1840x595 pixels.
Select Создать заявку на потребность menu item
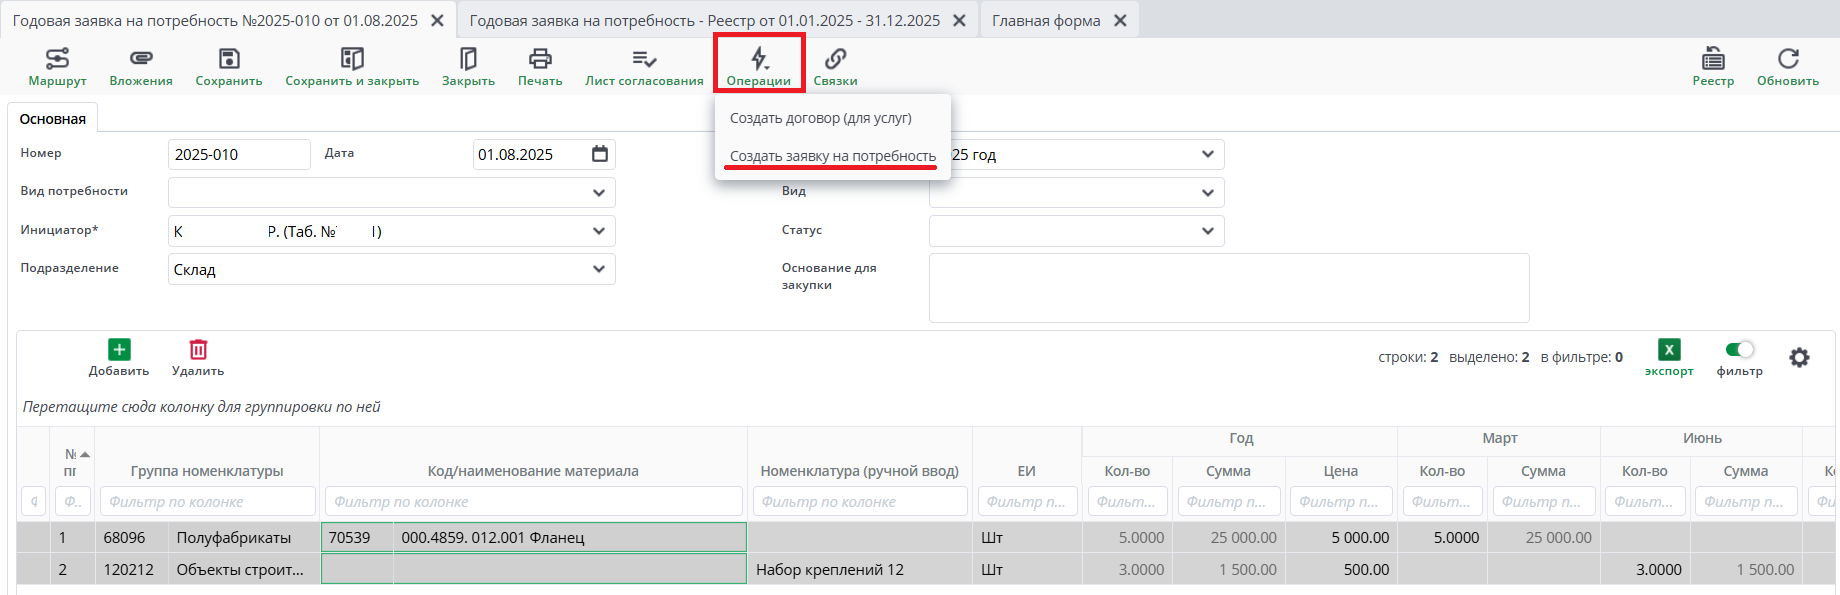pos(832,156)
